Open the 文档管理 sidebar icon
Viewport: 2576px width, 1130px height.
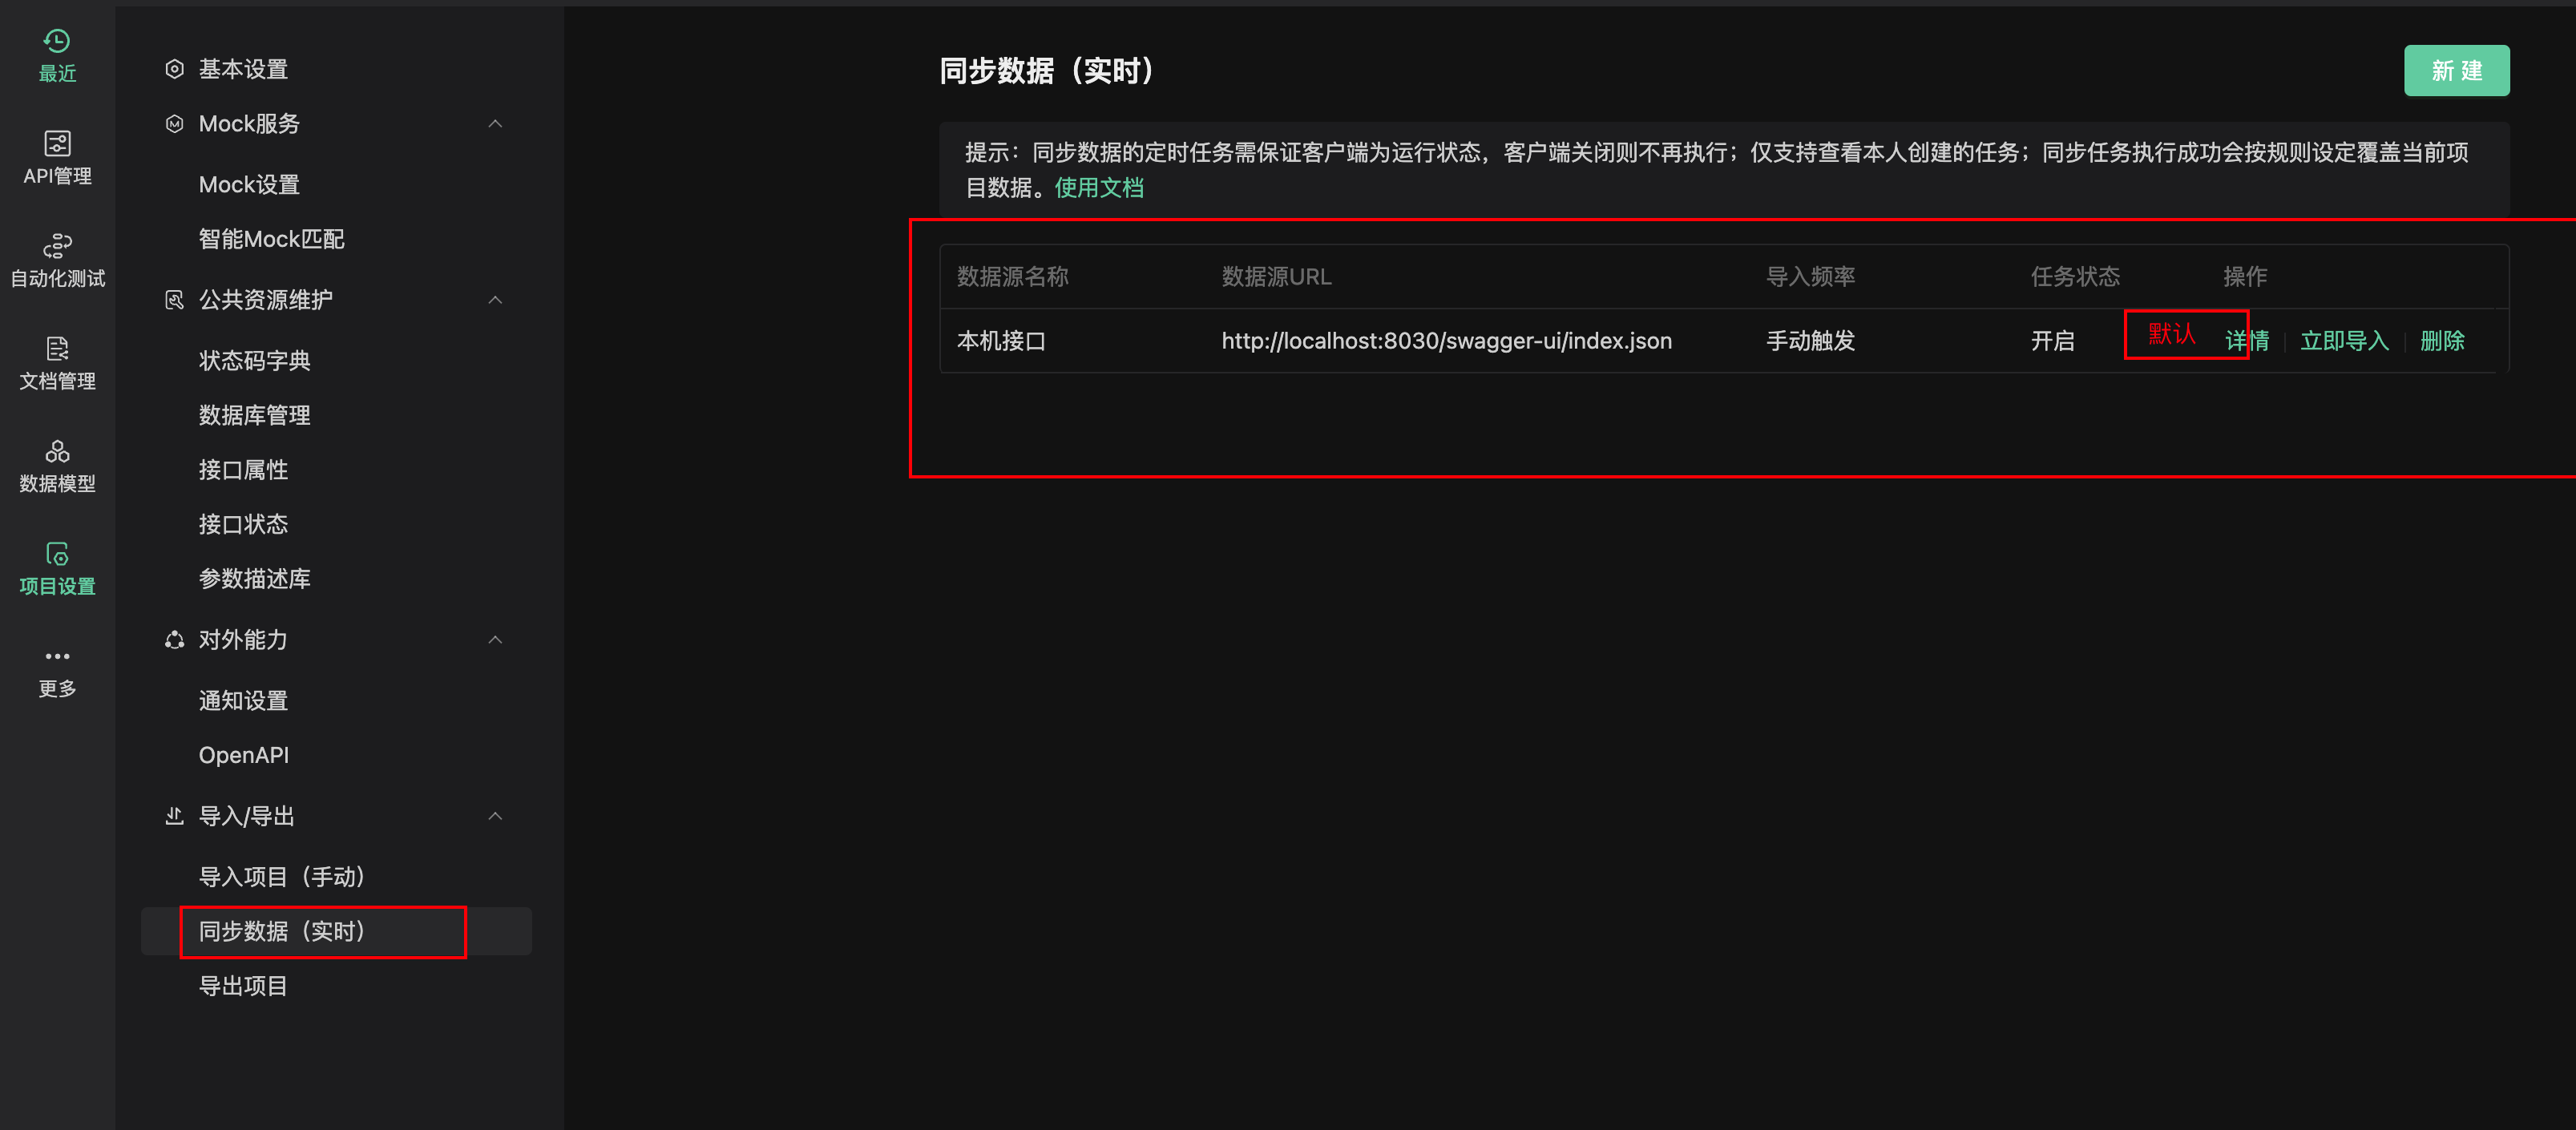[57, 349]
